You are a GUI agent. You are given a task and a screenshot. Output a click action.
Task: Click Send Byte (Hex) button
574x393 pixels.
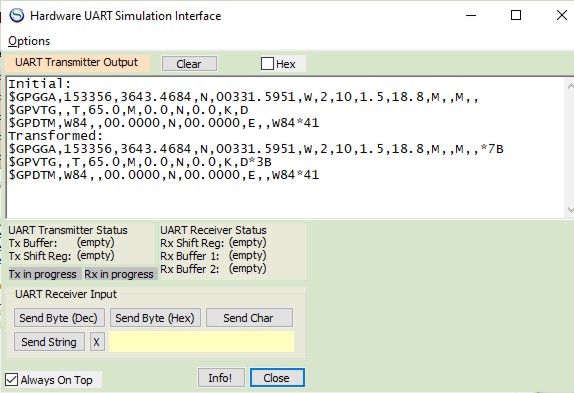155,318
